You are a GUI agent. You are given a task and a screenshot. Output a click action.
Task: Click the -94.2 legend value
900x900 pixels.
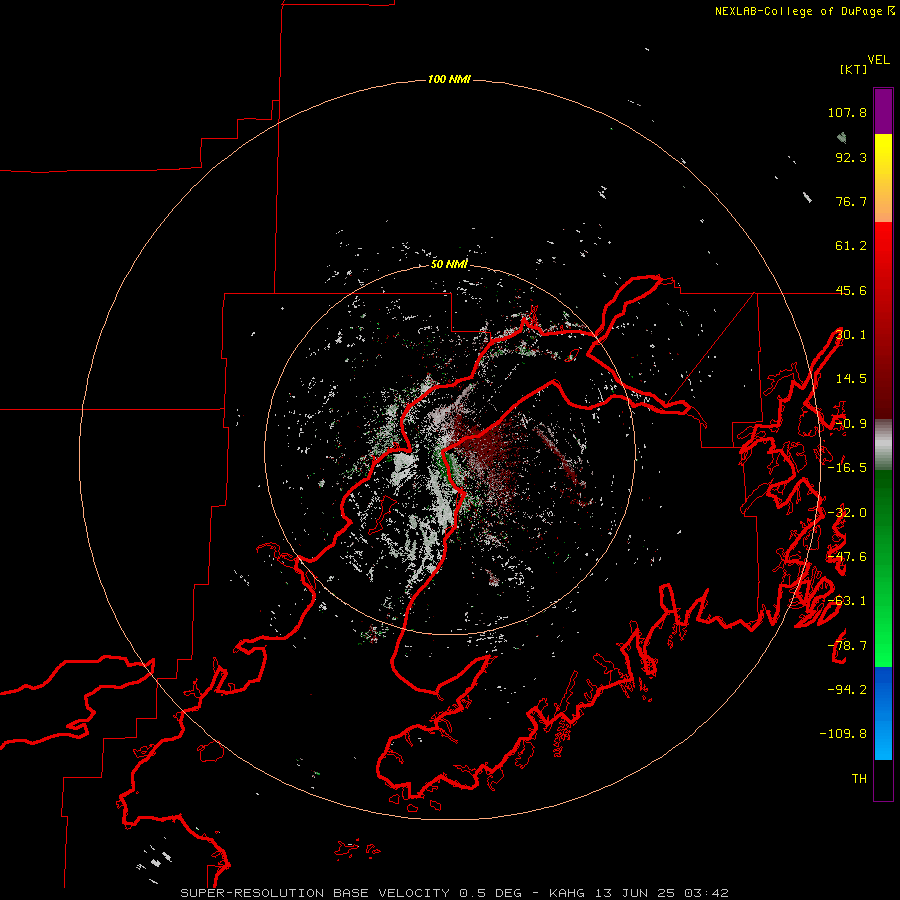(847, 690)
